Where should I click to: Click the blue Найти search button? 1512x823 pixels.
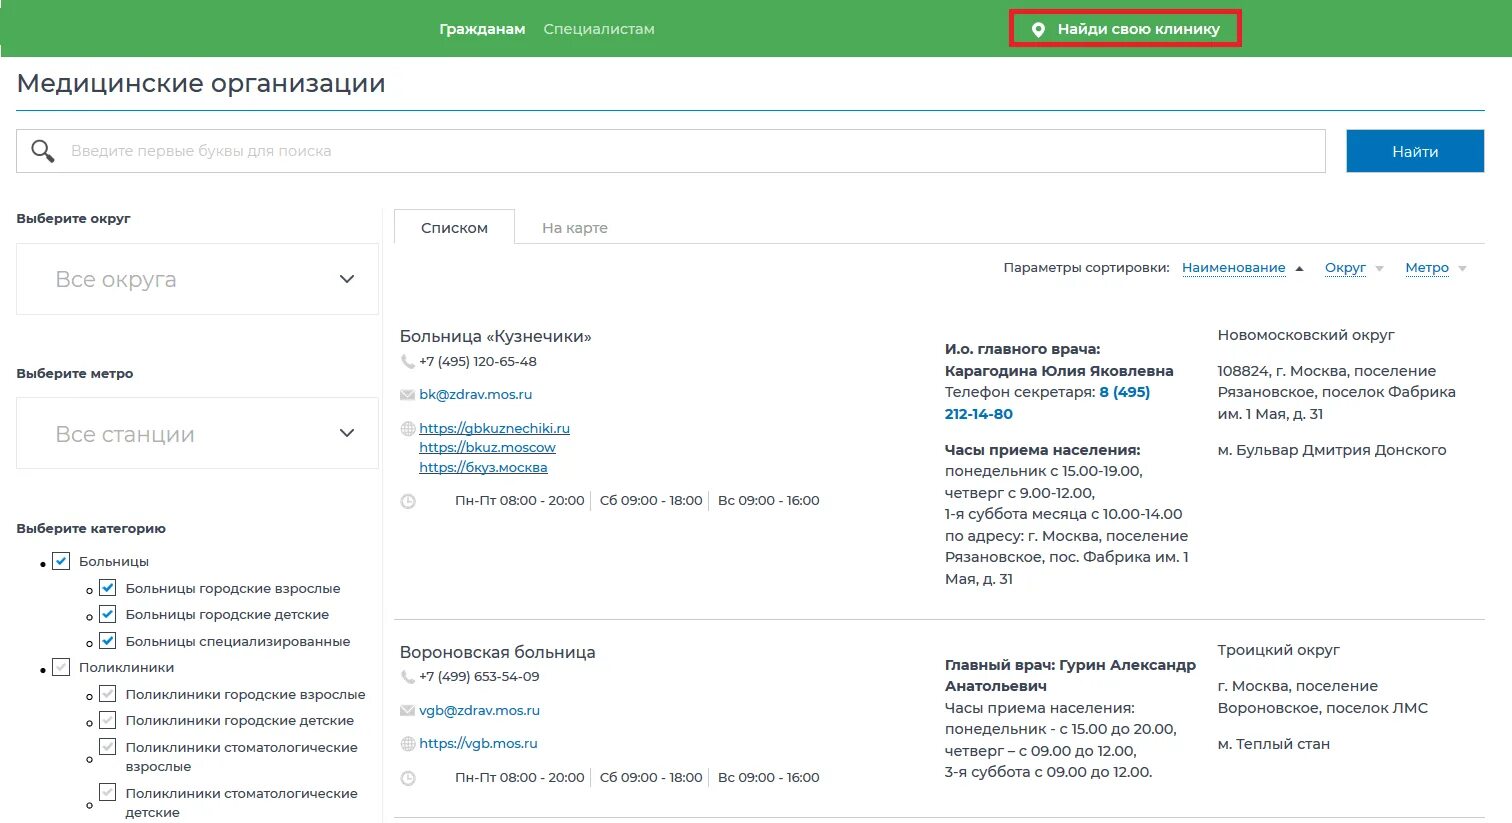1415,151
